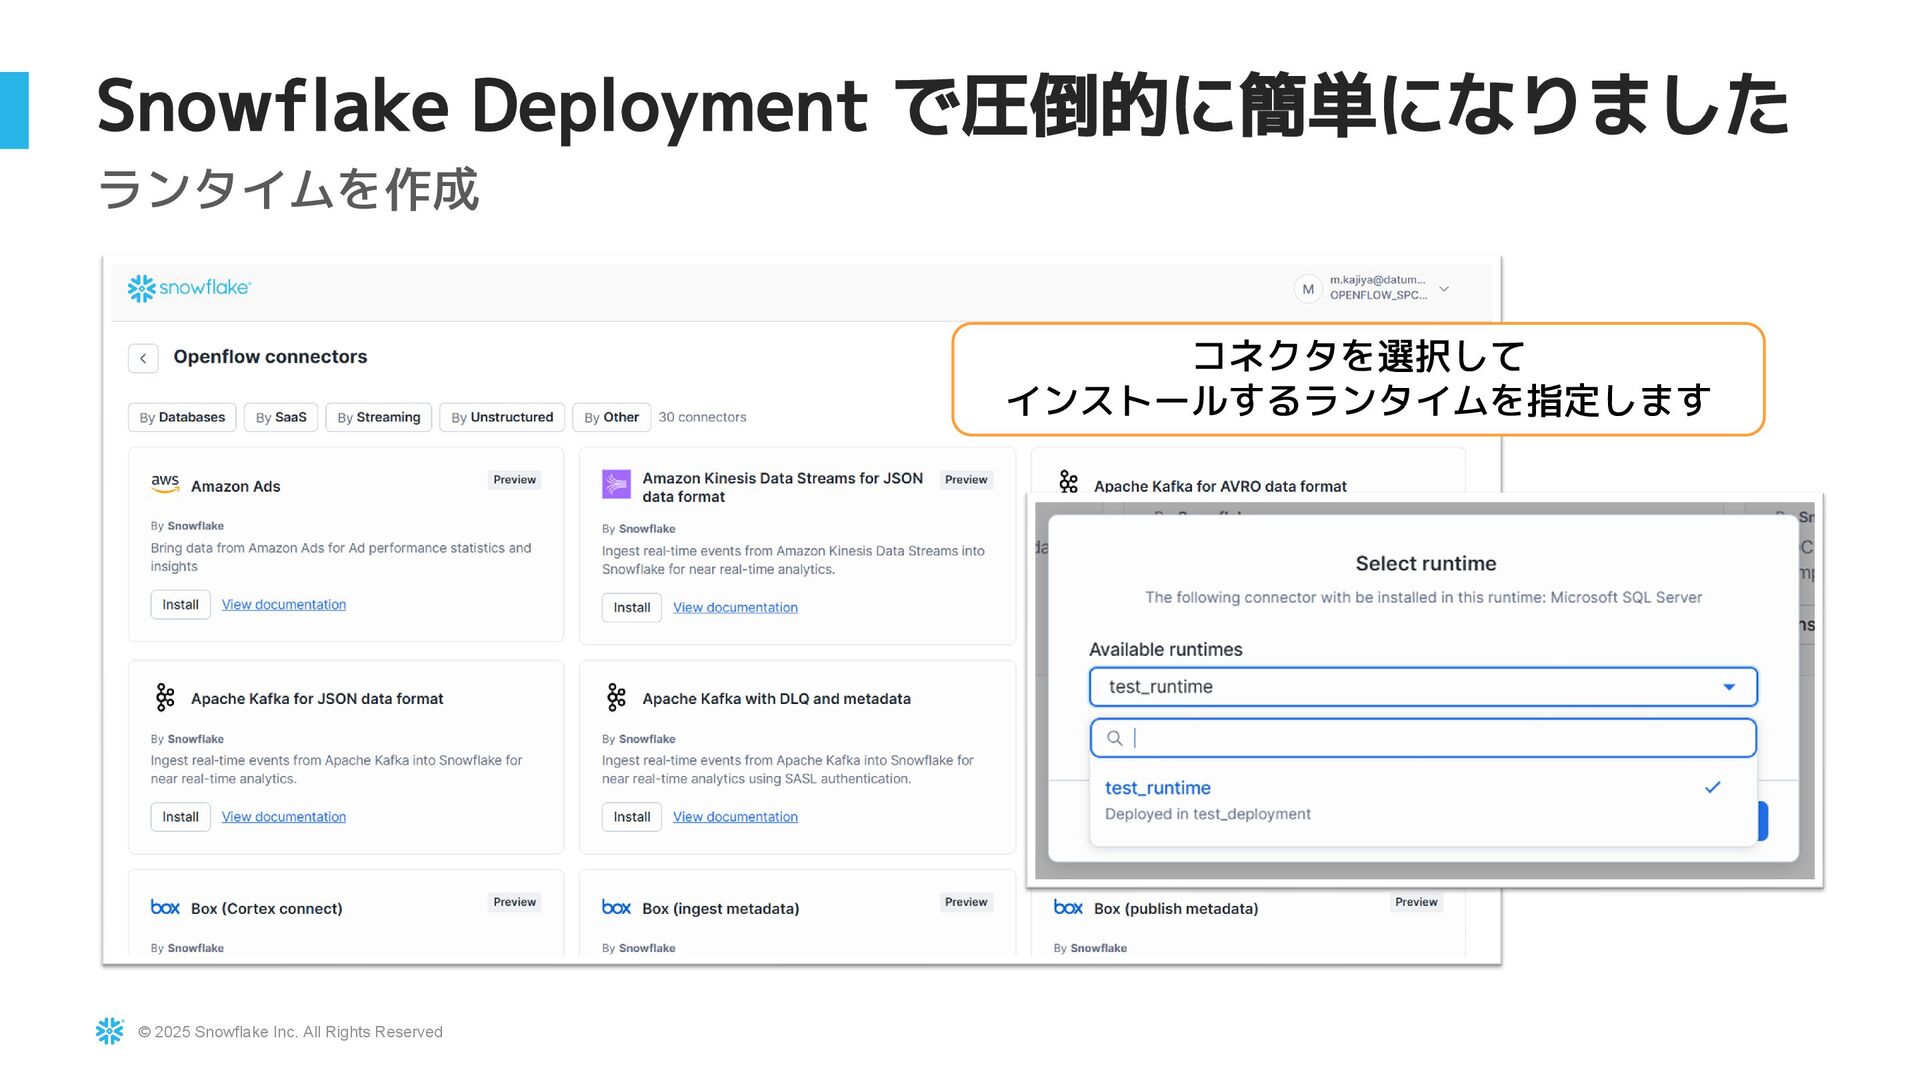The height and width of the screenshot is (1080, 1920).
Task: Click the Snowflake logo in header
Action: [189, 288]
